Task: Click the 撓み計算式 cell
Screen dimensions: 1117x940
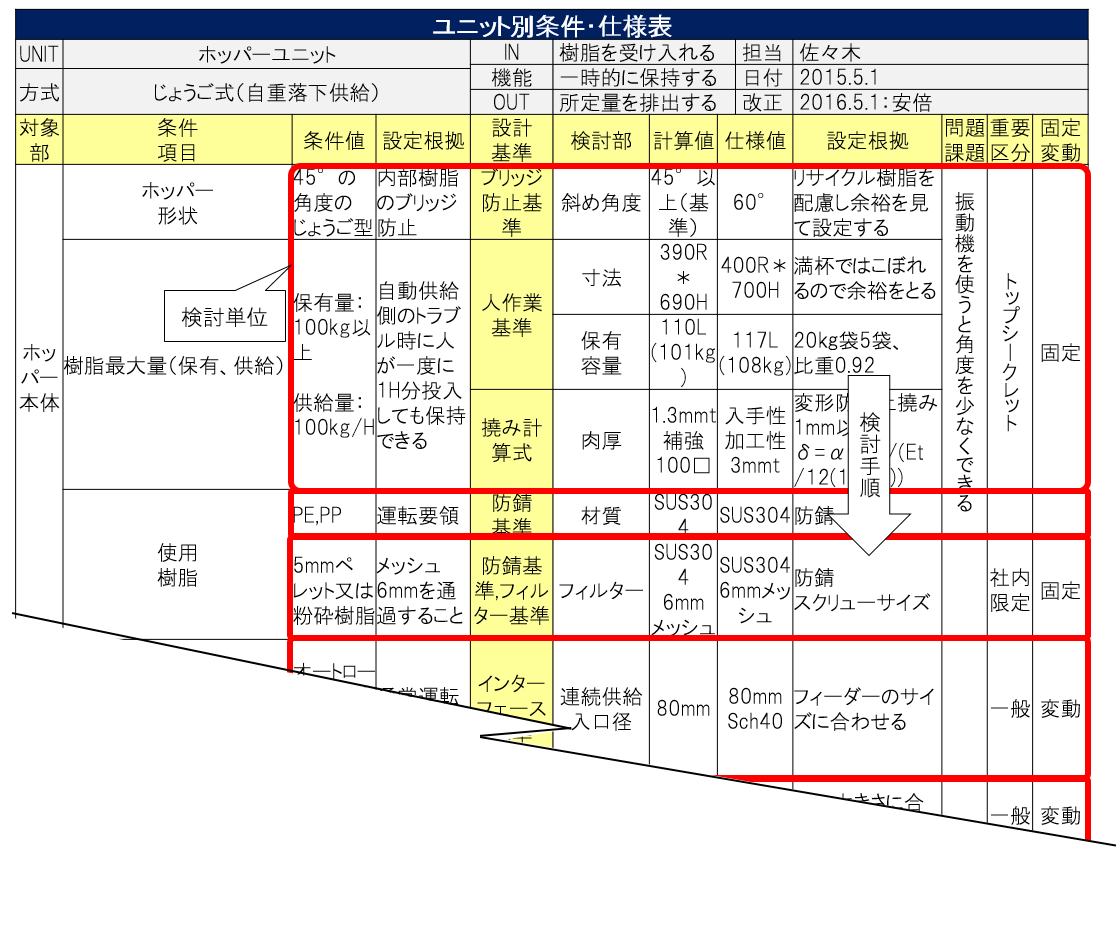Action: [511, 440]
